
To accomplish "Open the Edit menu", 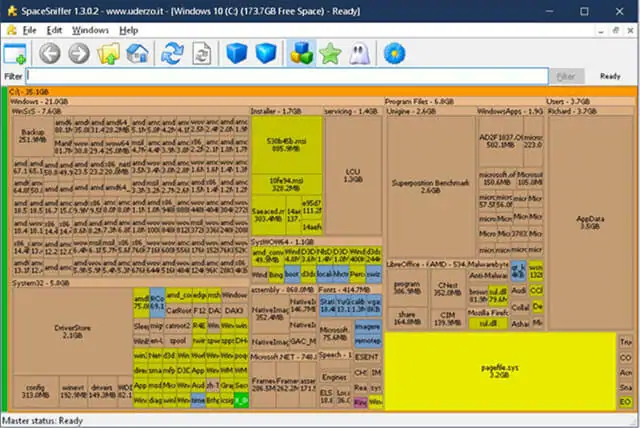I will coord(54,30).
